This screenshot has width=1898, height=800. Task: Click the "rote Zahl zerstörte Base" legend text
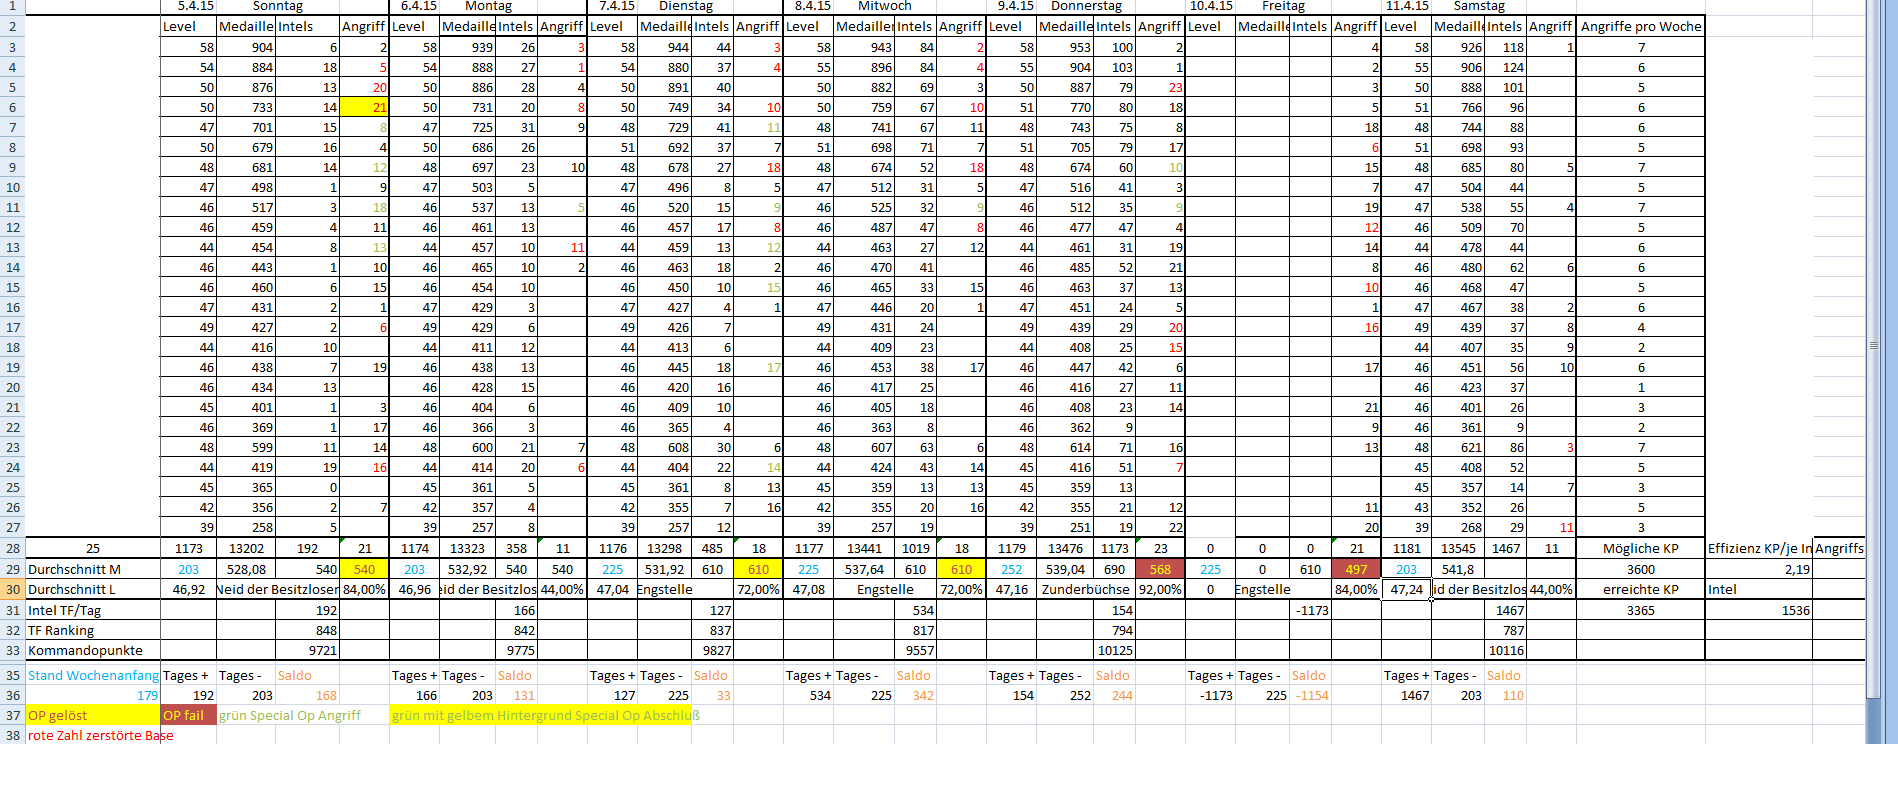[100, 735]
